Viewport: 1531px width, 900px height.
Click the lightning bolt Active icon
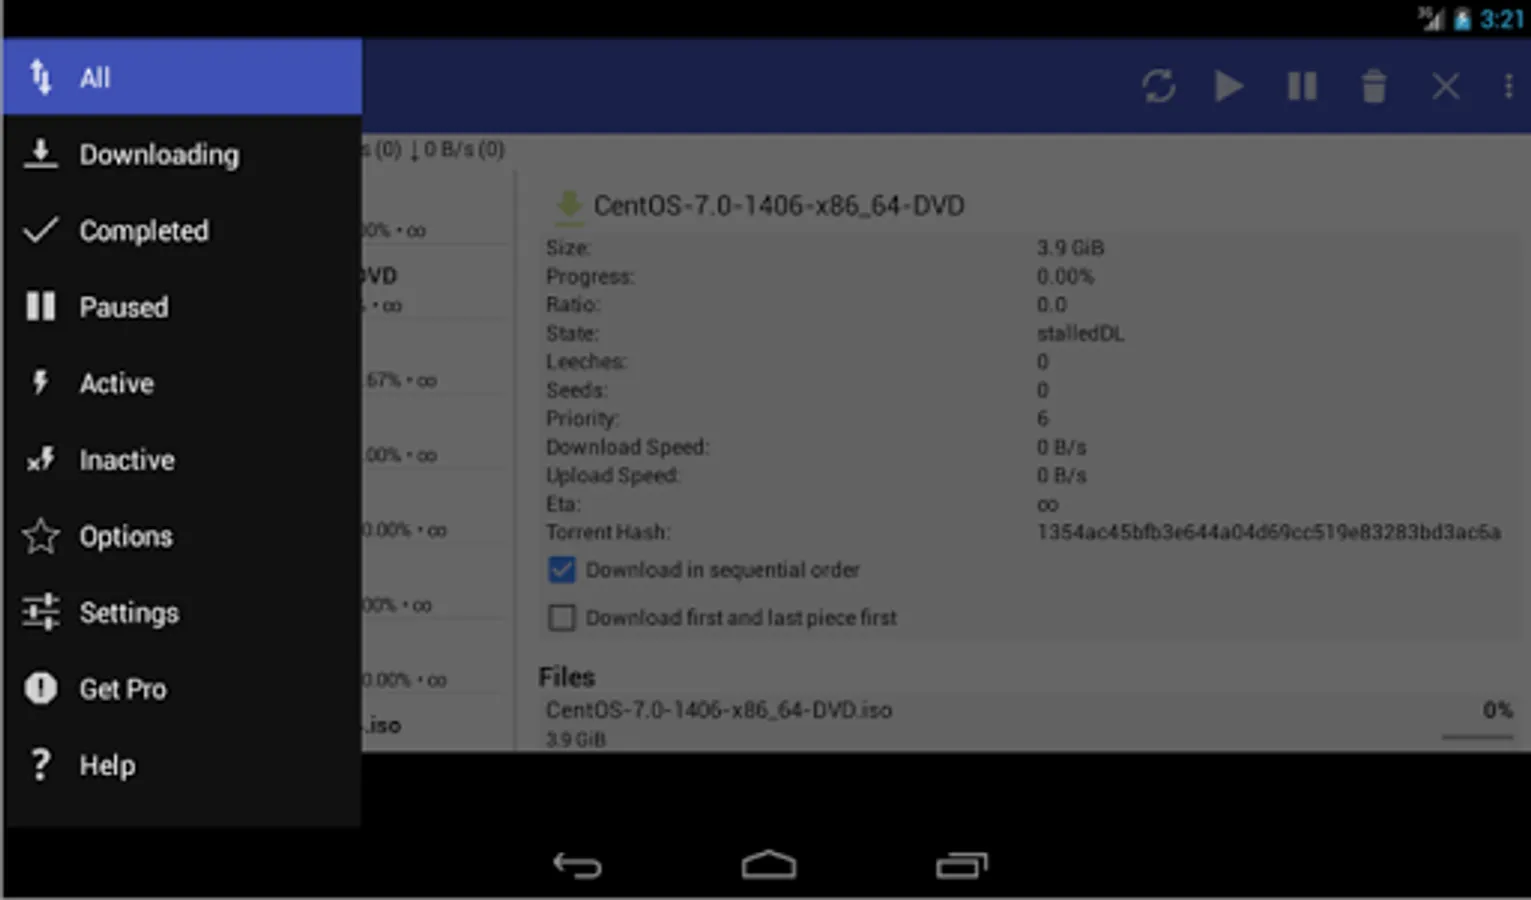(40, 382)
